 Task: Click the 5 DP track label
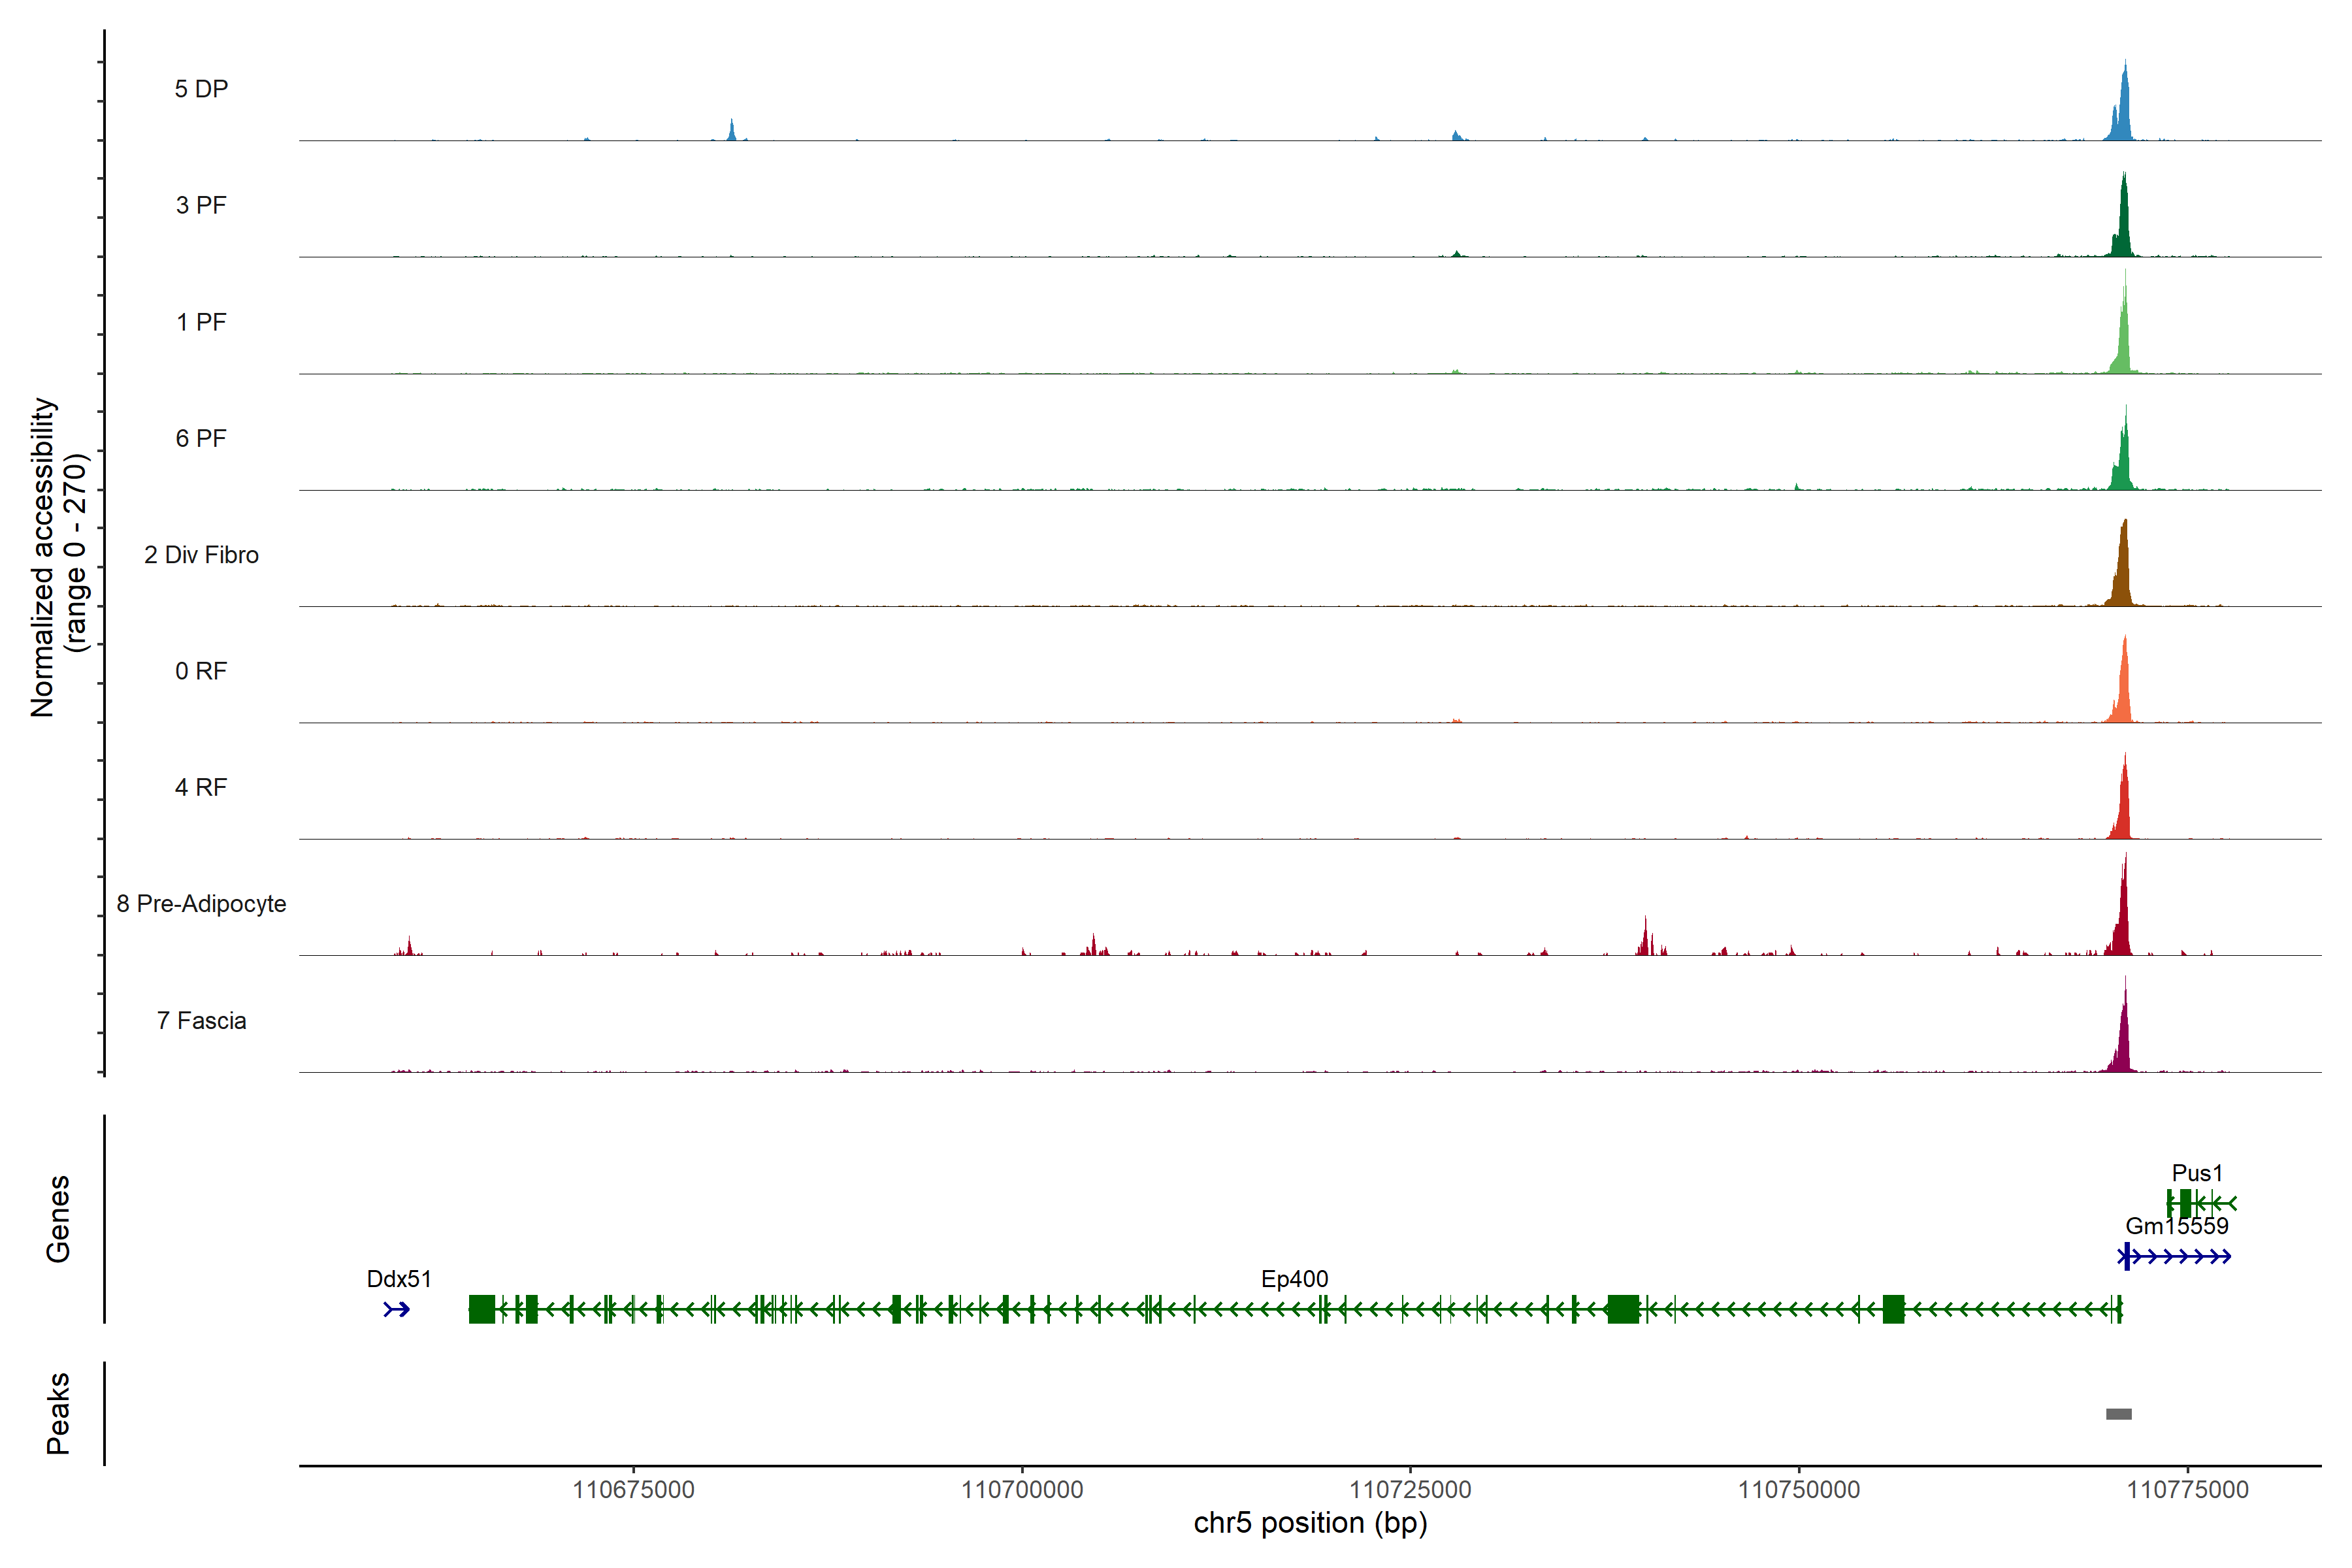[x=201, y=89]
